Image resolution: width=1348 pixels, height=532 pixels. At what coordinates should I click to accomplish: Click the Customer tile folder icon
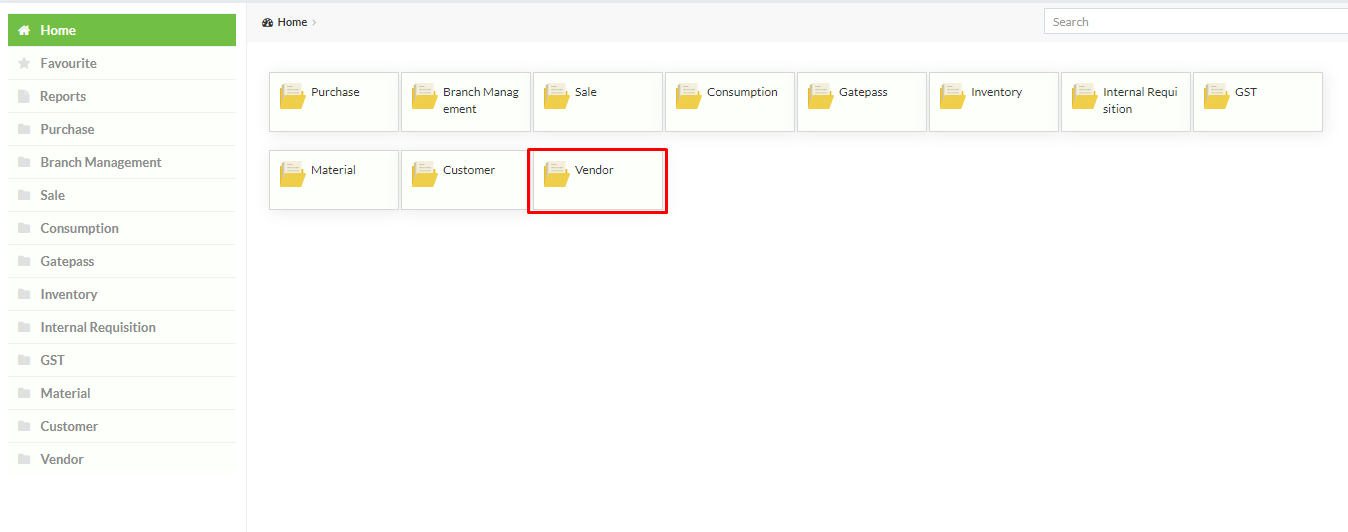424,174
